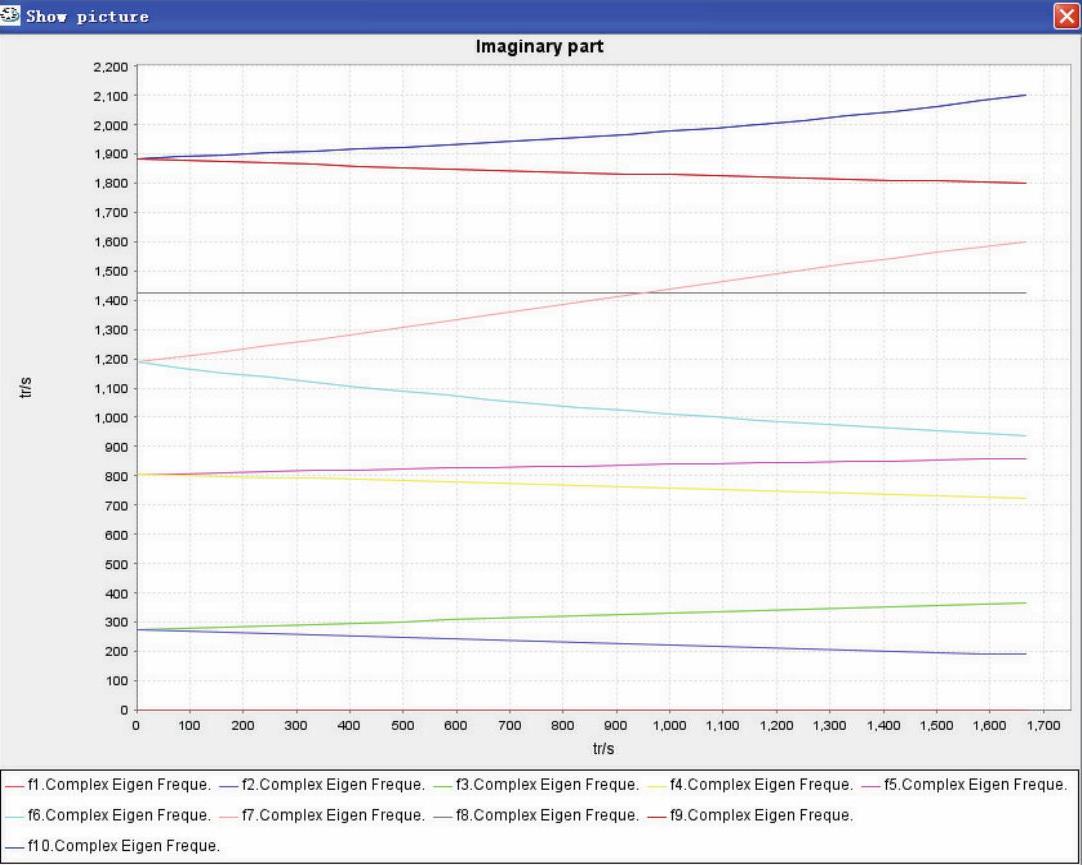Click the f5.Complex Eigen Freque. legend label
This screenshot has height=865, width=1082.
(974, 785)
